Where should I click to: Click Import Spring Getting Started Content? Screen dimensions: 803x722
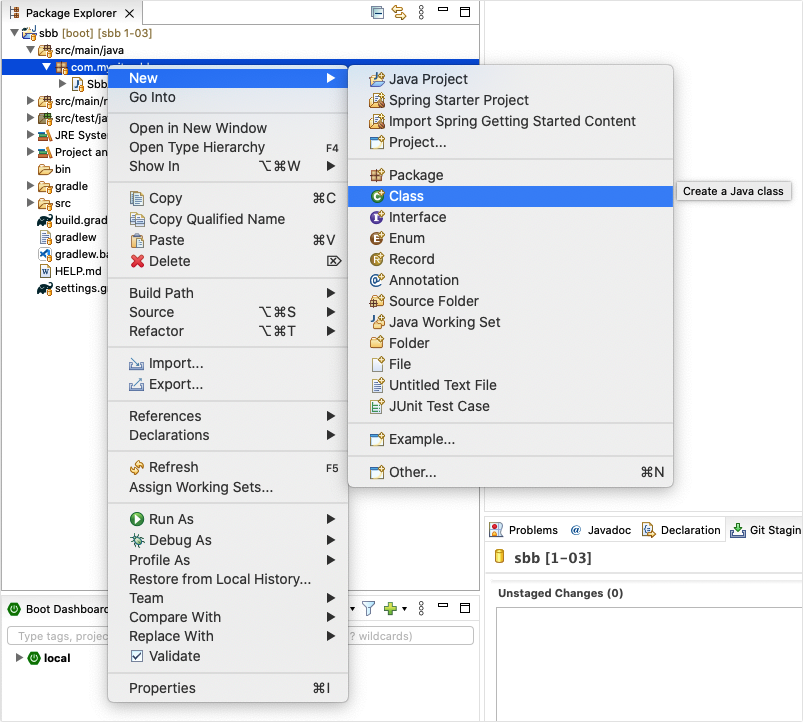(x=510, y=121)
